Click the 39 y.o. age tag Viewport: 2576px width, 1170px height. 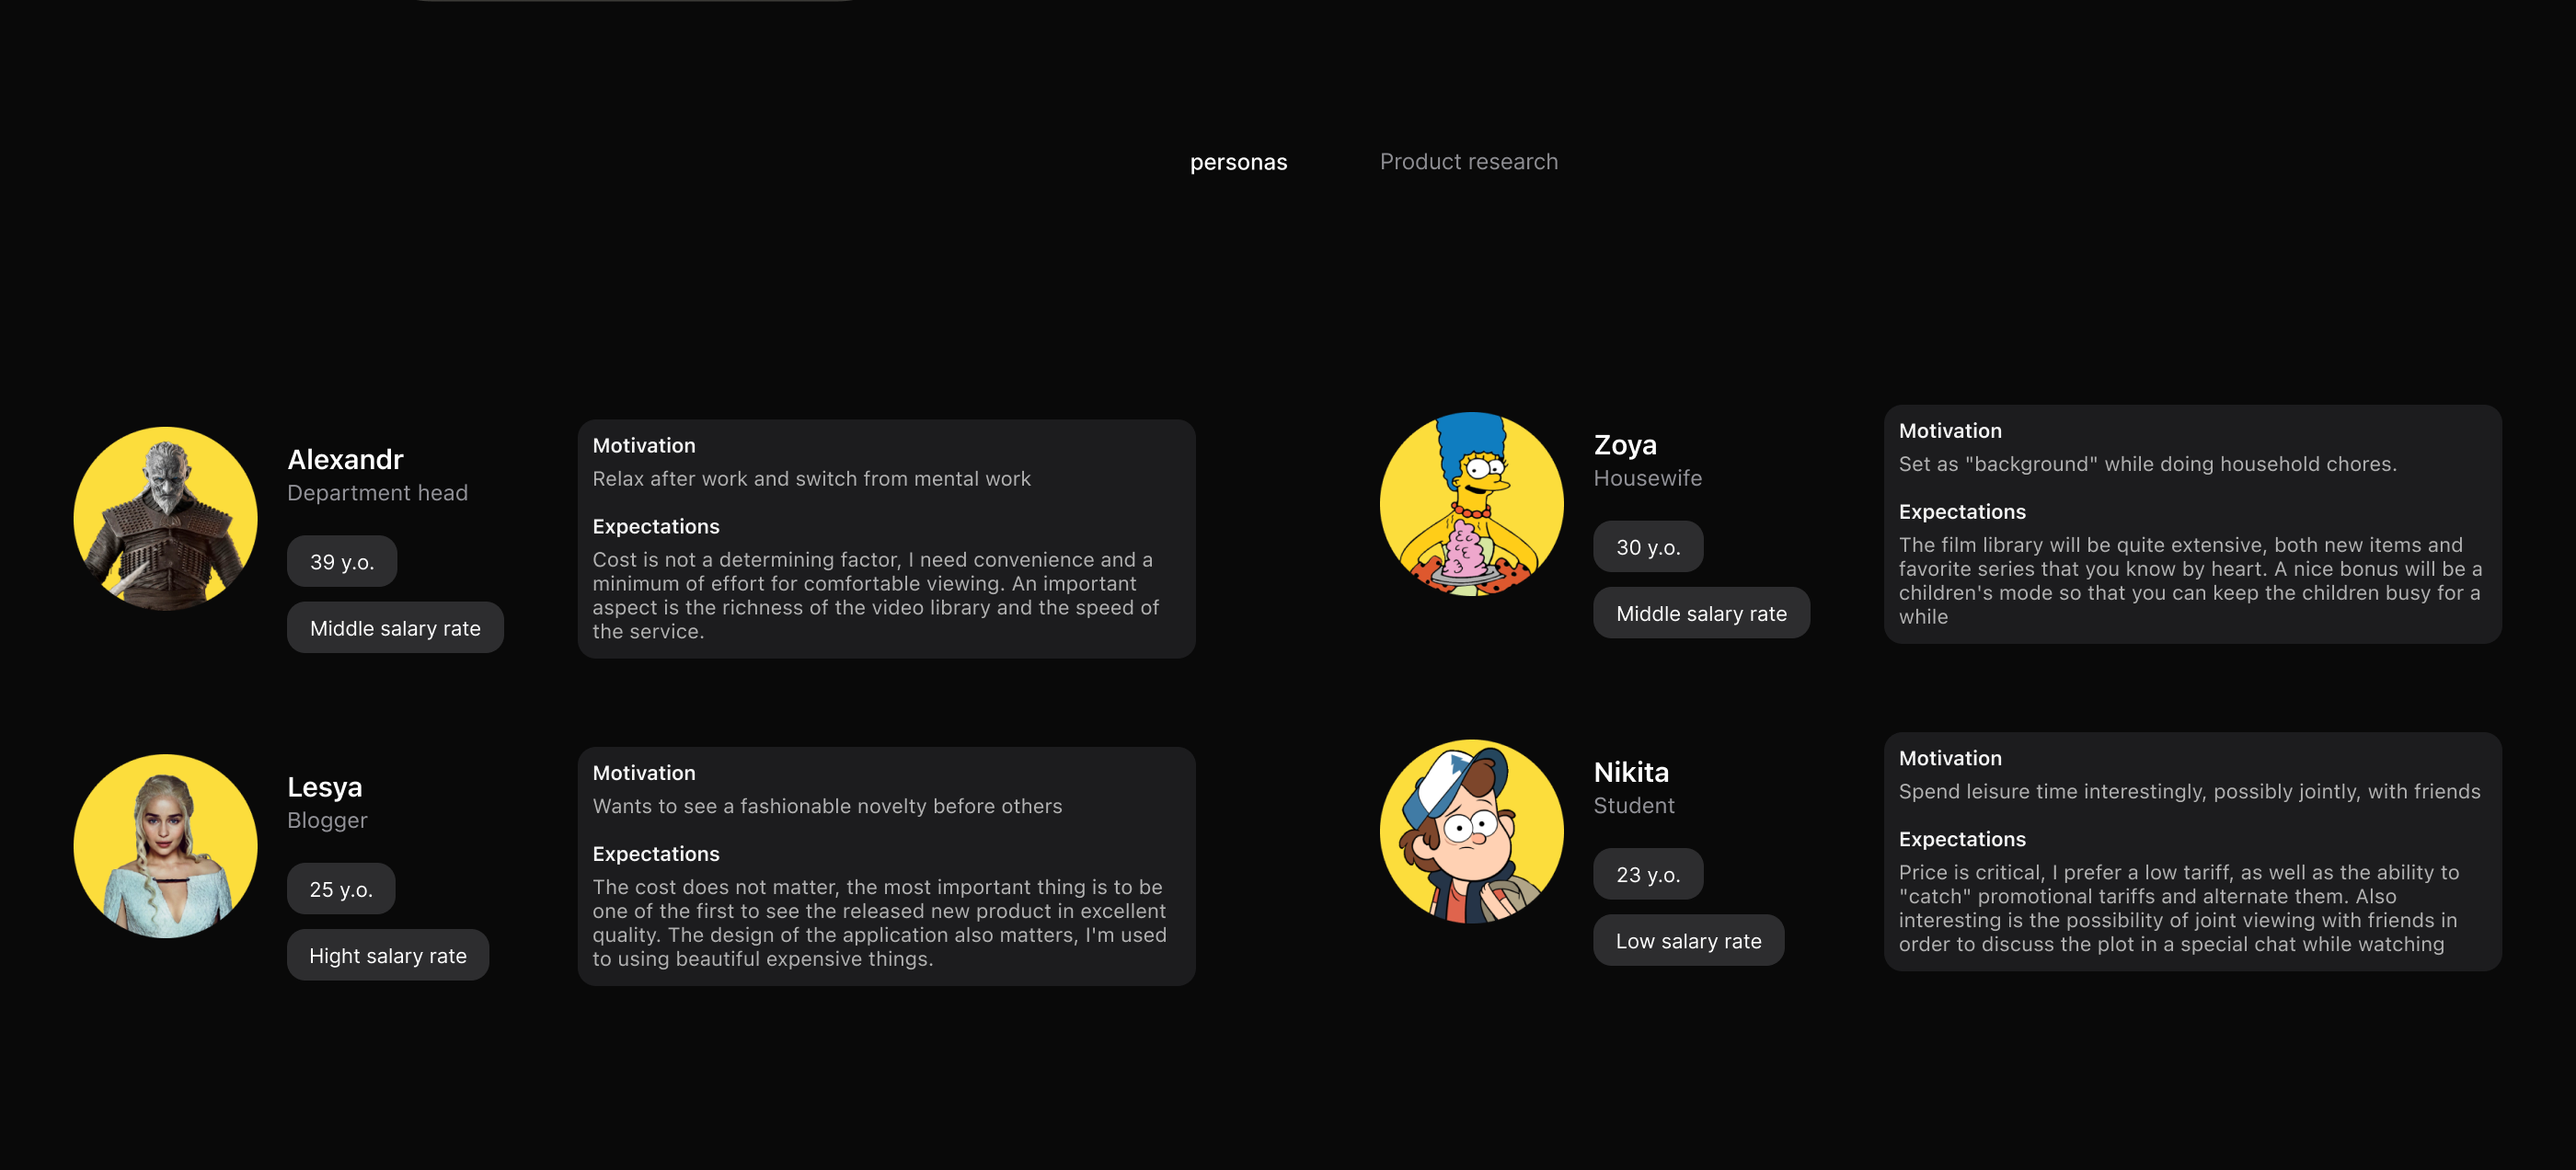(x=342, y=562)
